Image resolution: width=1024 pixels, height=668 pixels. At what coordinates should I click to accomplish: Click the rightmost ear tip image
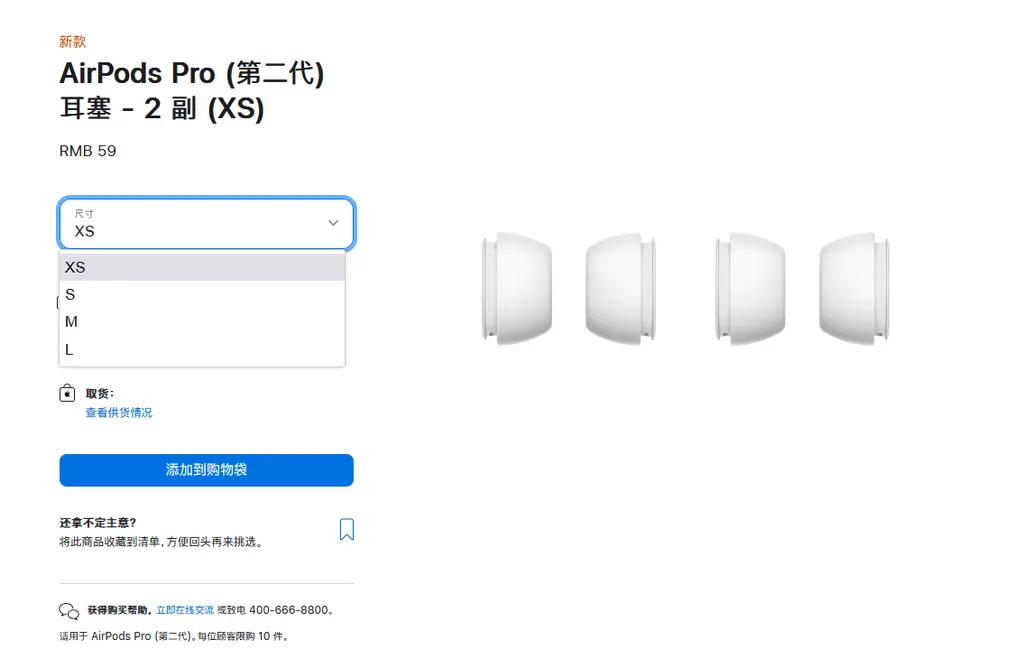(853, 289)
